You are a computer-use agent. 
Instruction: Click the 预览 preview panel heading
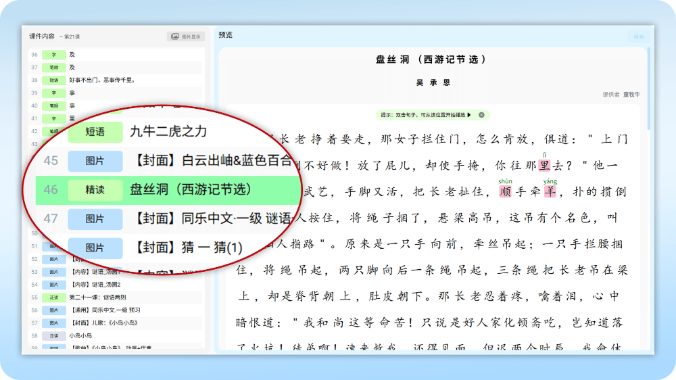click(x=225, y=35)
